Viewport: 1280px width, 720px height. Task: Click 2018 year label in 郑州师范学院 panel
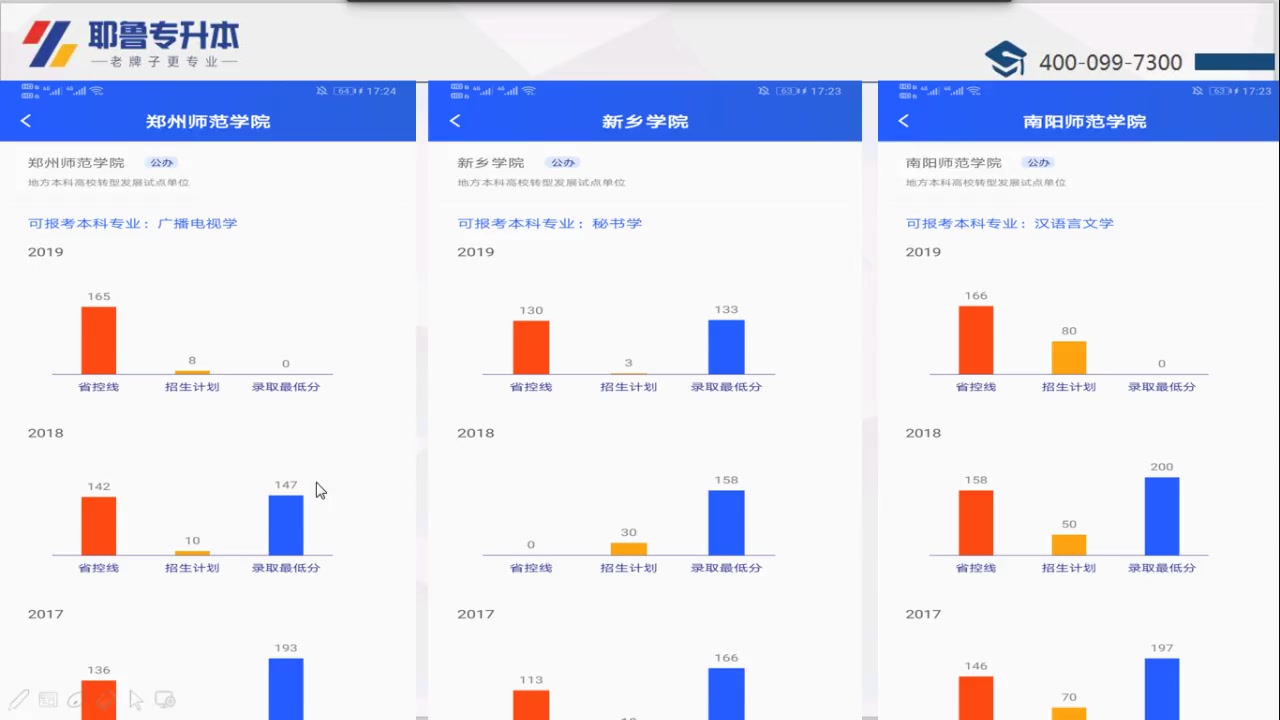pos(46,433)
